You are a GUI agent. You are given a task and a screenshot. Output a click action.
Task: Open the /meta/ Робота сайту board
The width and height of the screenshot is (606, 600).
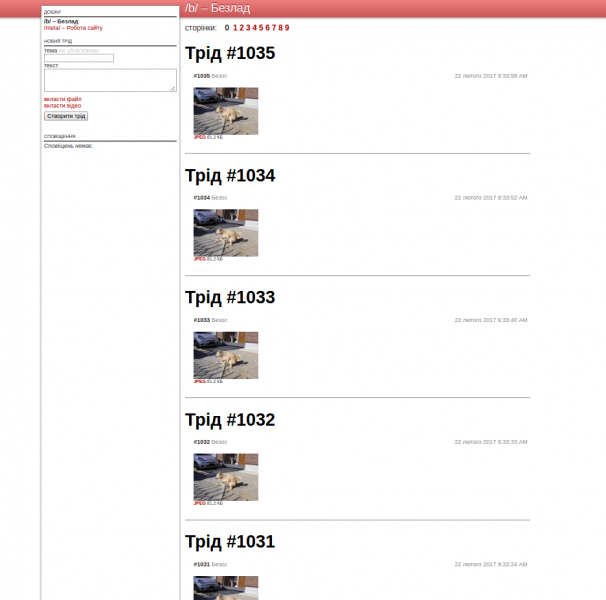point(73,28)
